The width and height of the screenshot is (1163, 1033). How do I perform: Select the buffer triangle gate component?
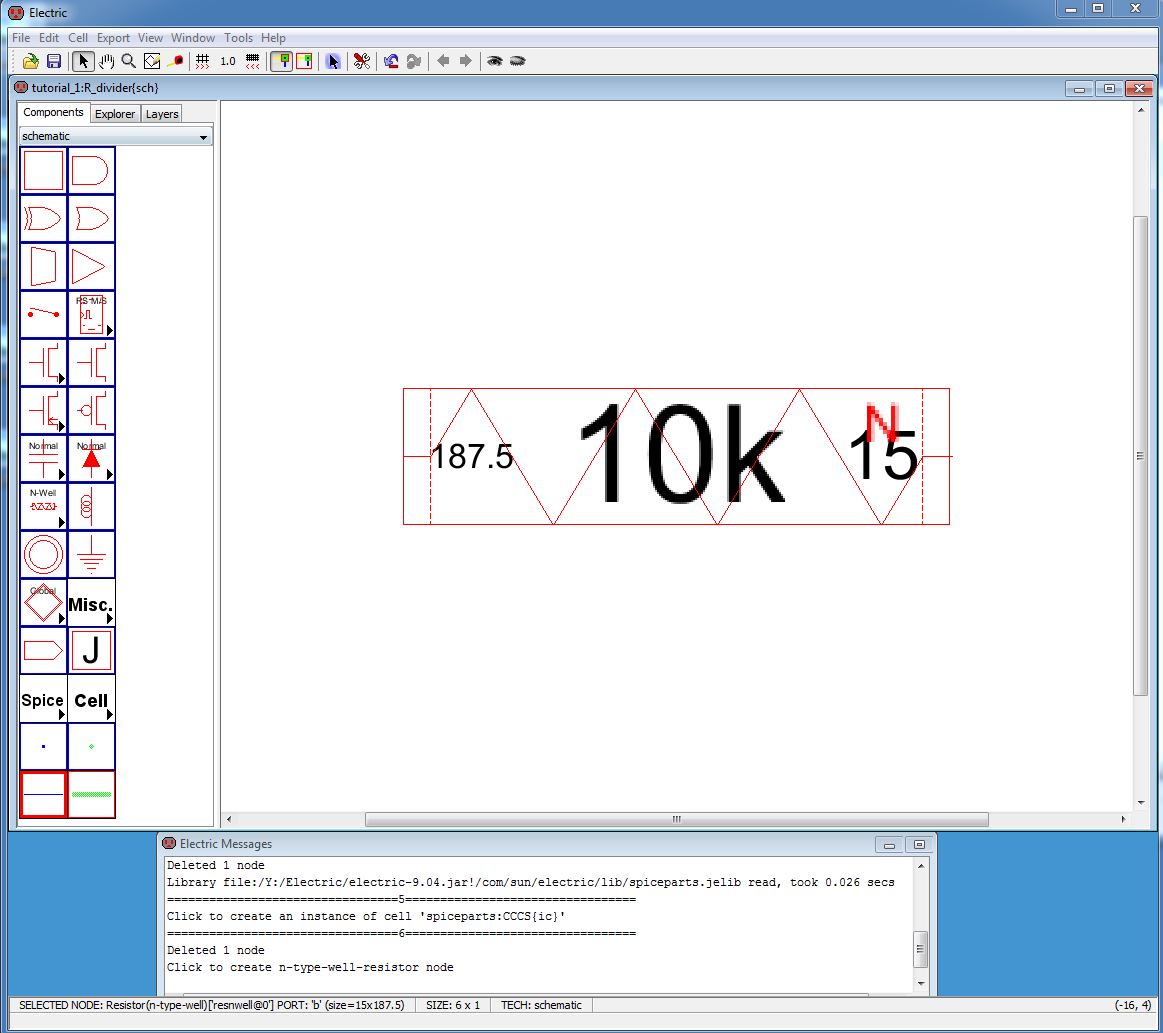point(91,267)
